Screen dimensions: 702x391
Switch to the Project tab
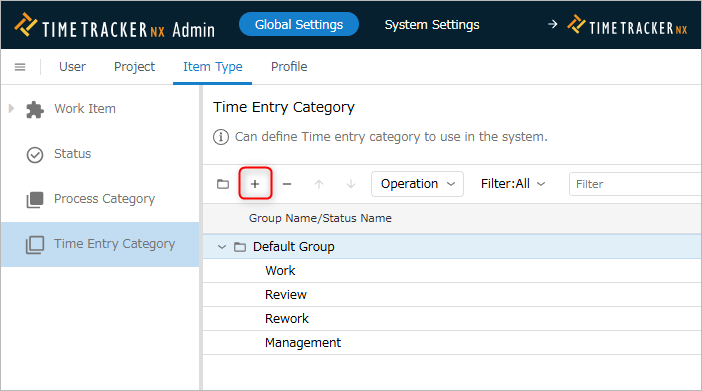click(134, 67)
